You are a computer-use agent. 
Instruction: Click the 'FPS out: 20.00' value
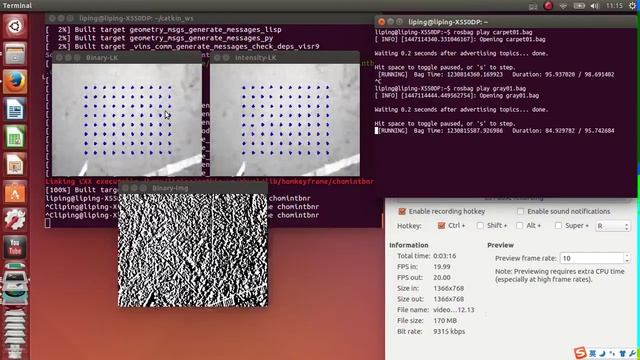point(442,278)
